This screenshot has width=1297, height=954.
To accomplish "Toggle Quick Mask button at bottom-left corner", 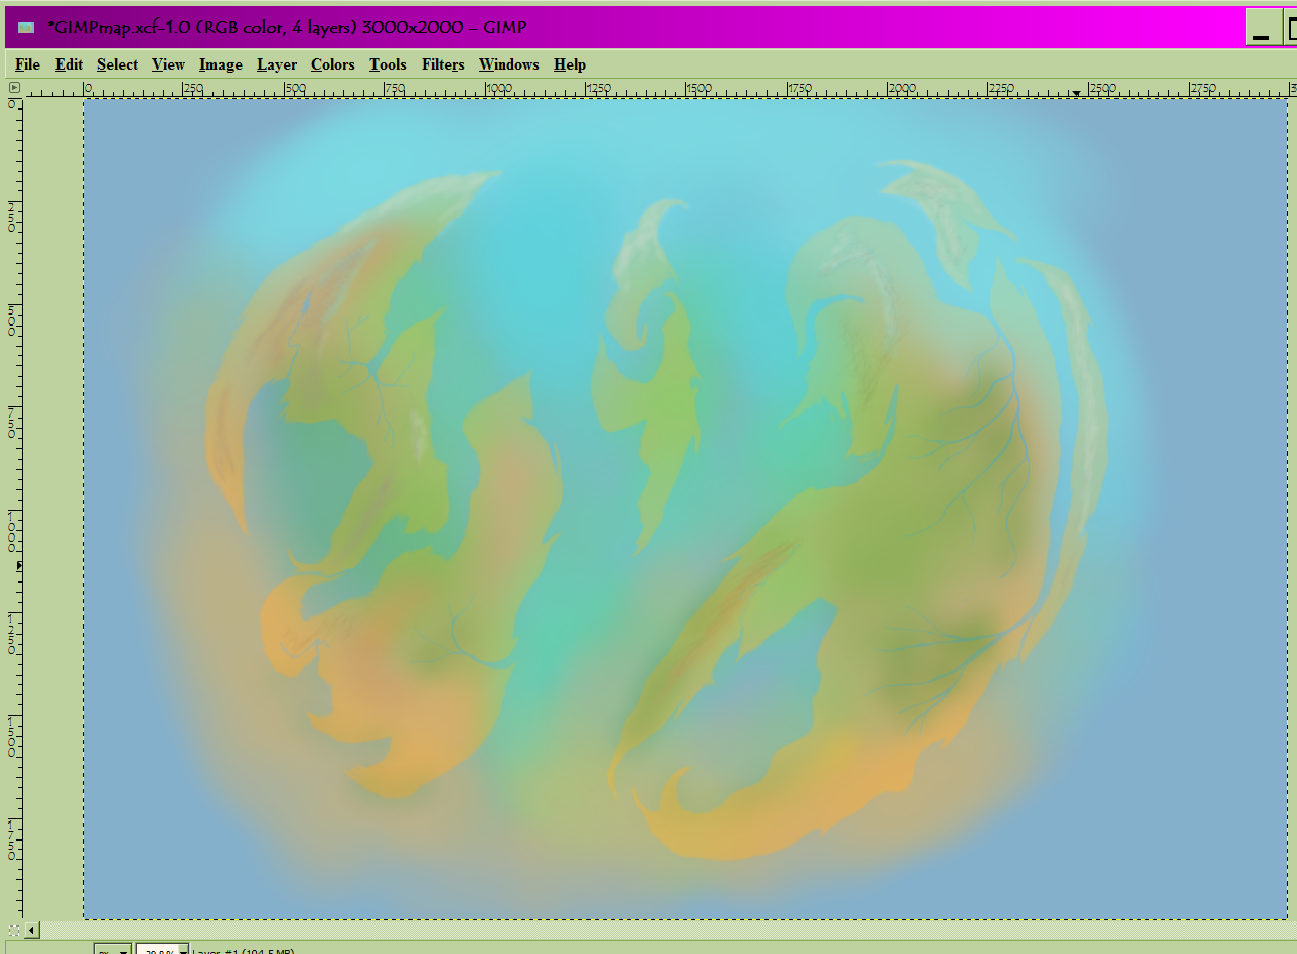I will pyautogui.click(x=14, y=930).
